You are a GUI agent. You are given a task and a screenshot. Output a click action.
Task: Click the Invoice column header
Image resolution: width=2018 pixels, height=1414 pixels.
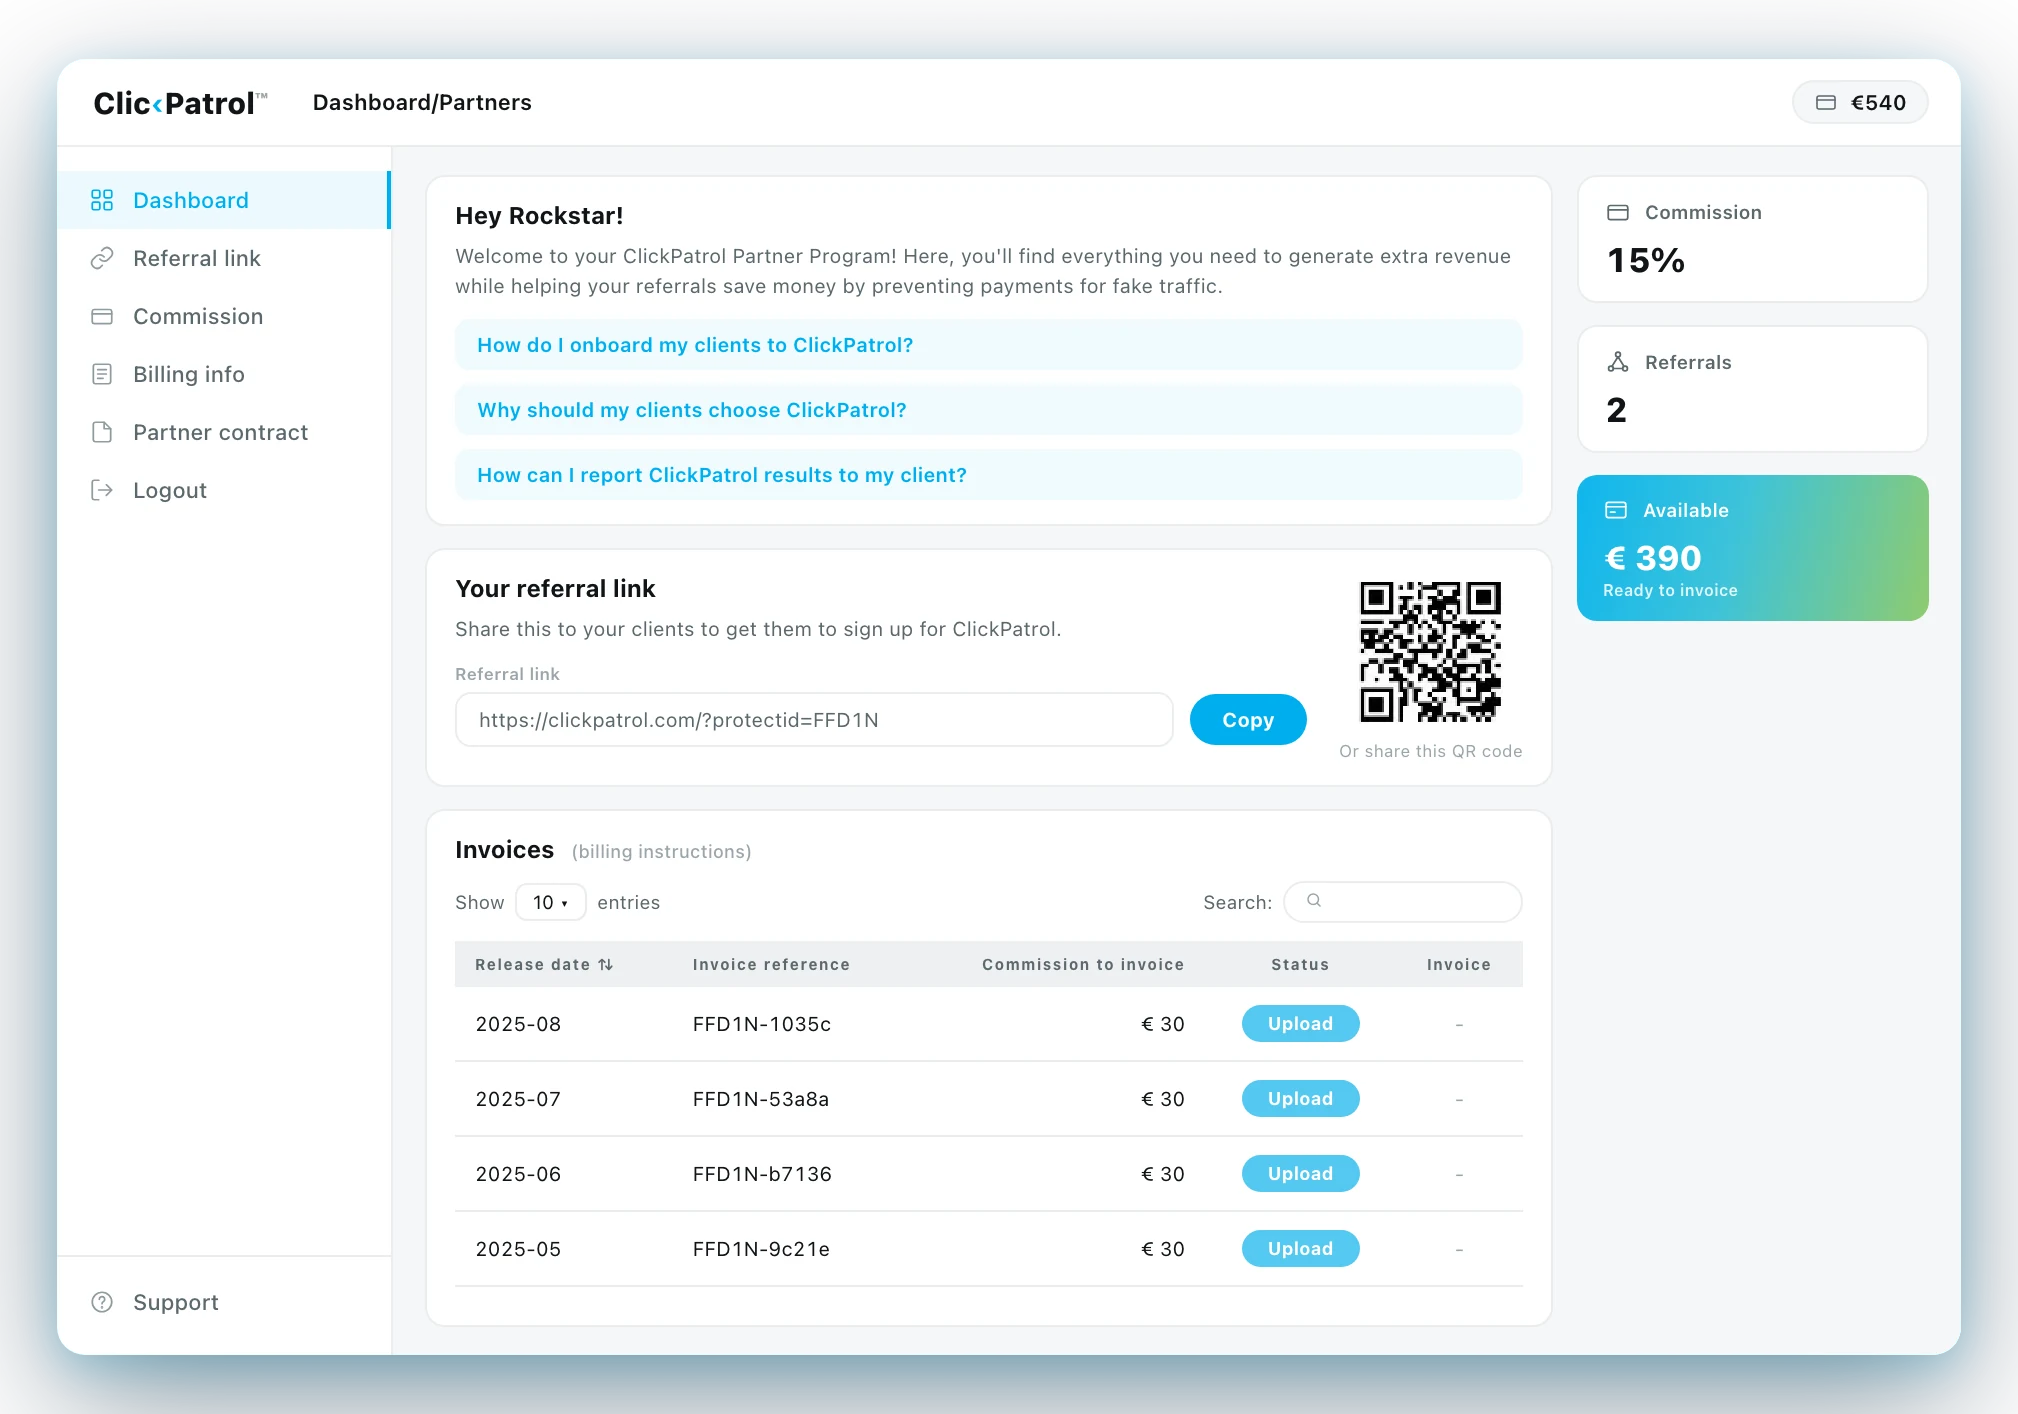[x=1458, y=964]
